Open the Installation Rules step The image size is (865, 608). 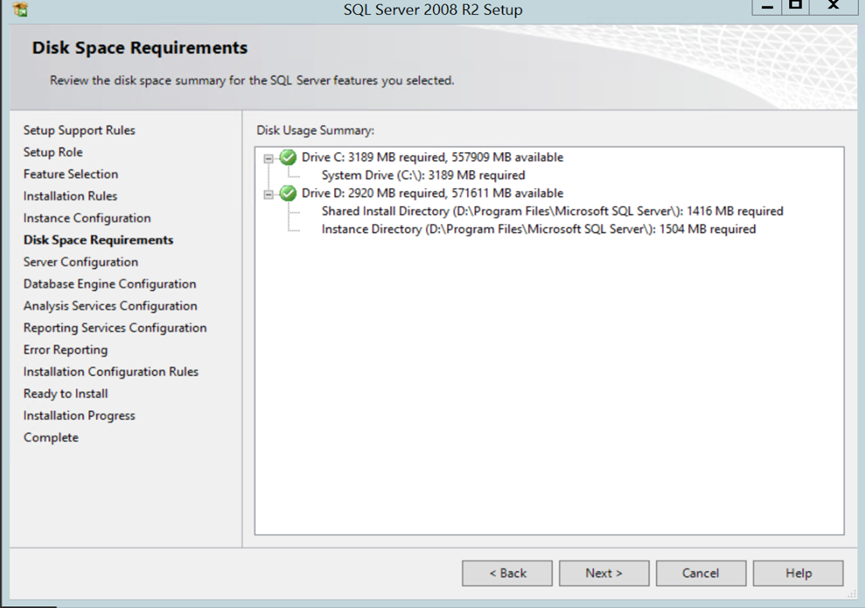pos(70,196)
